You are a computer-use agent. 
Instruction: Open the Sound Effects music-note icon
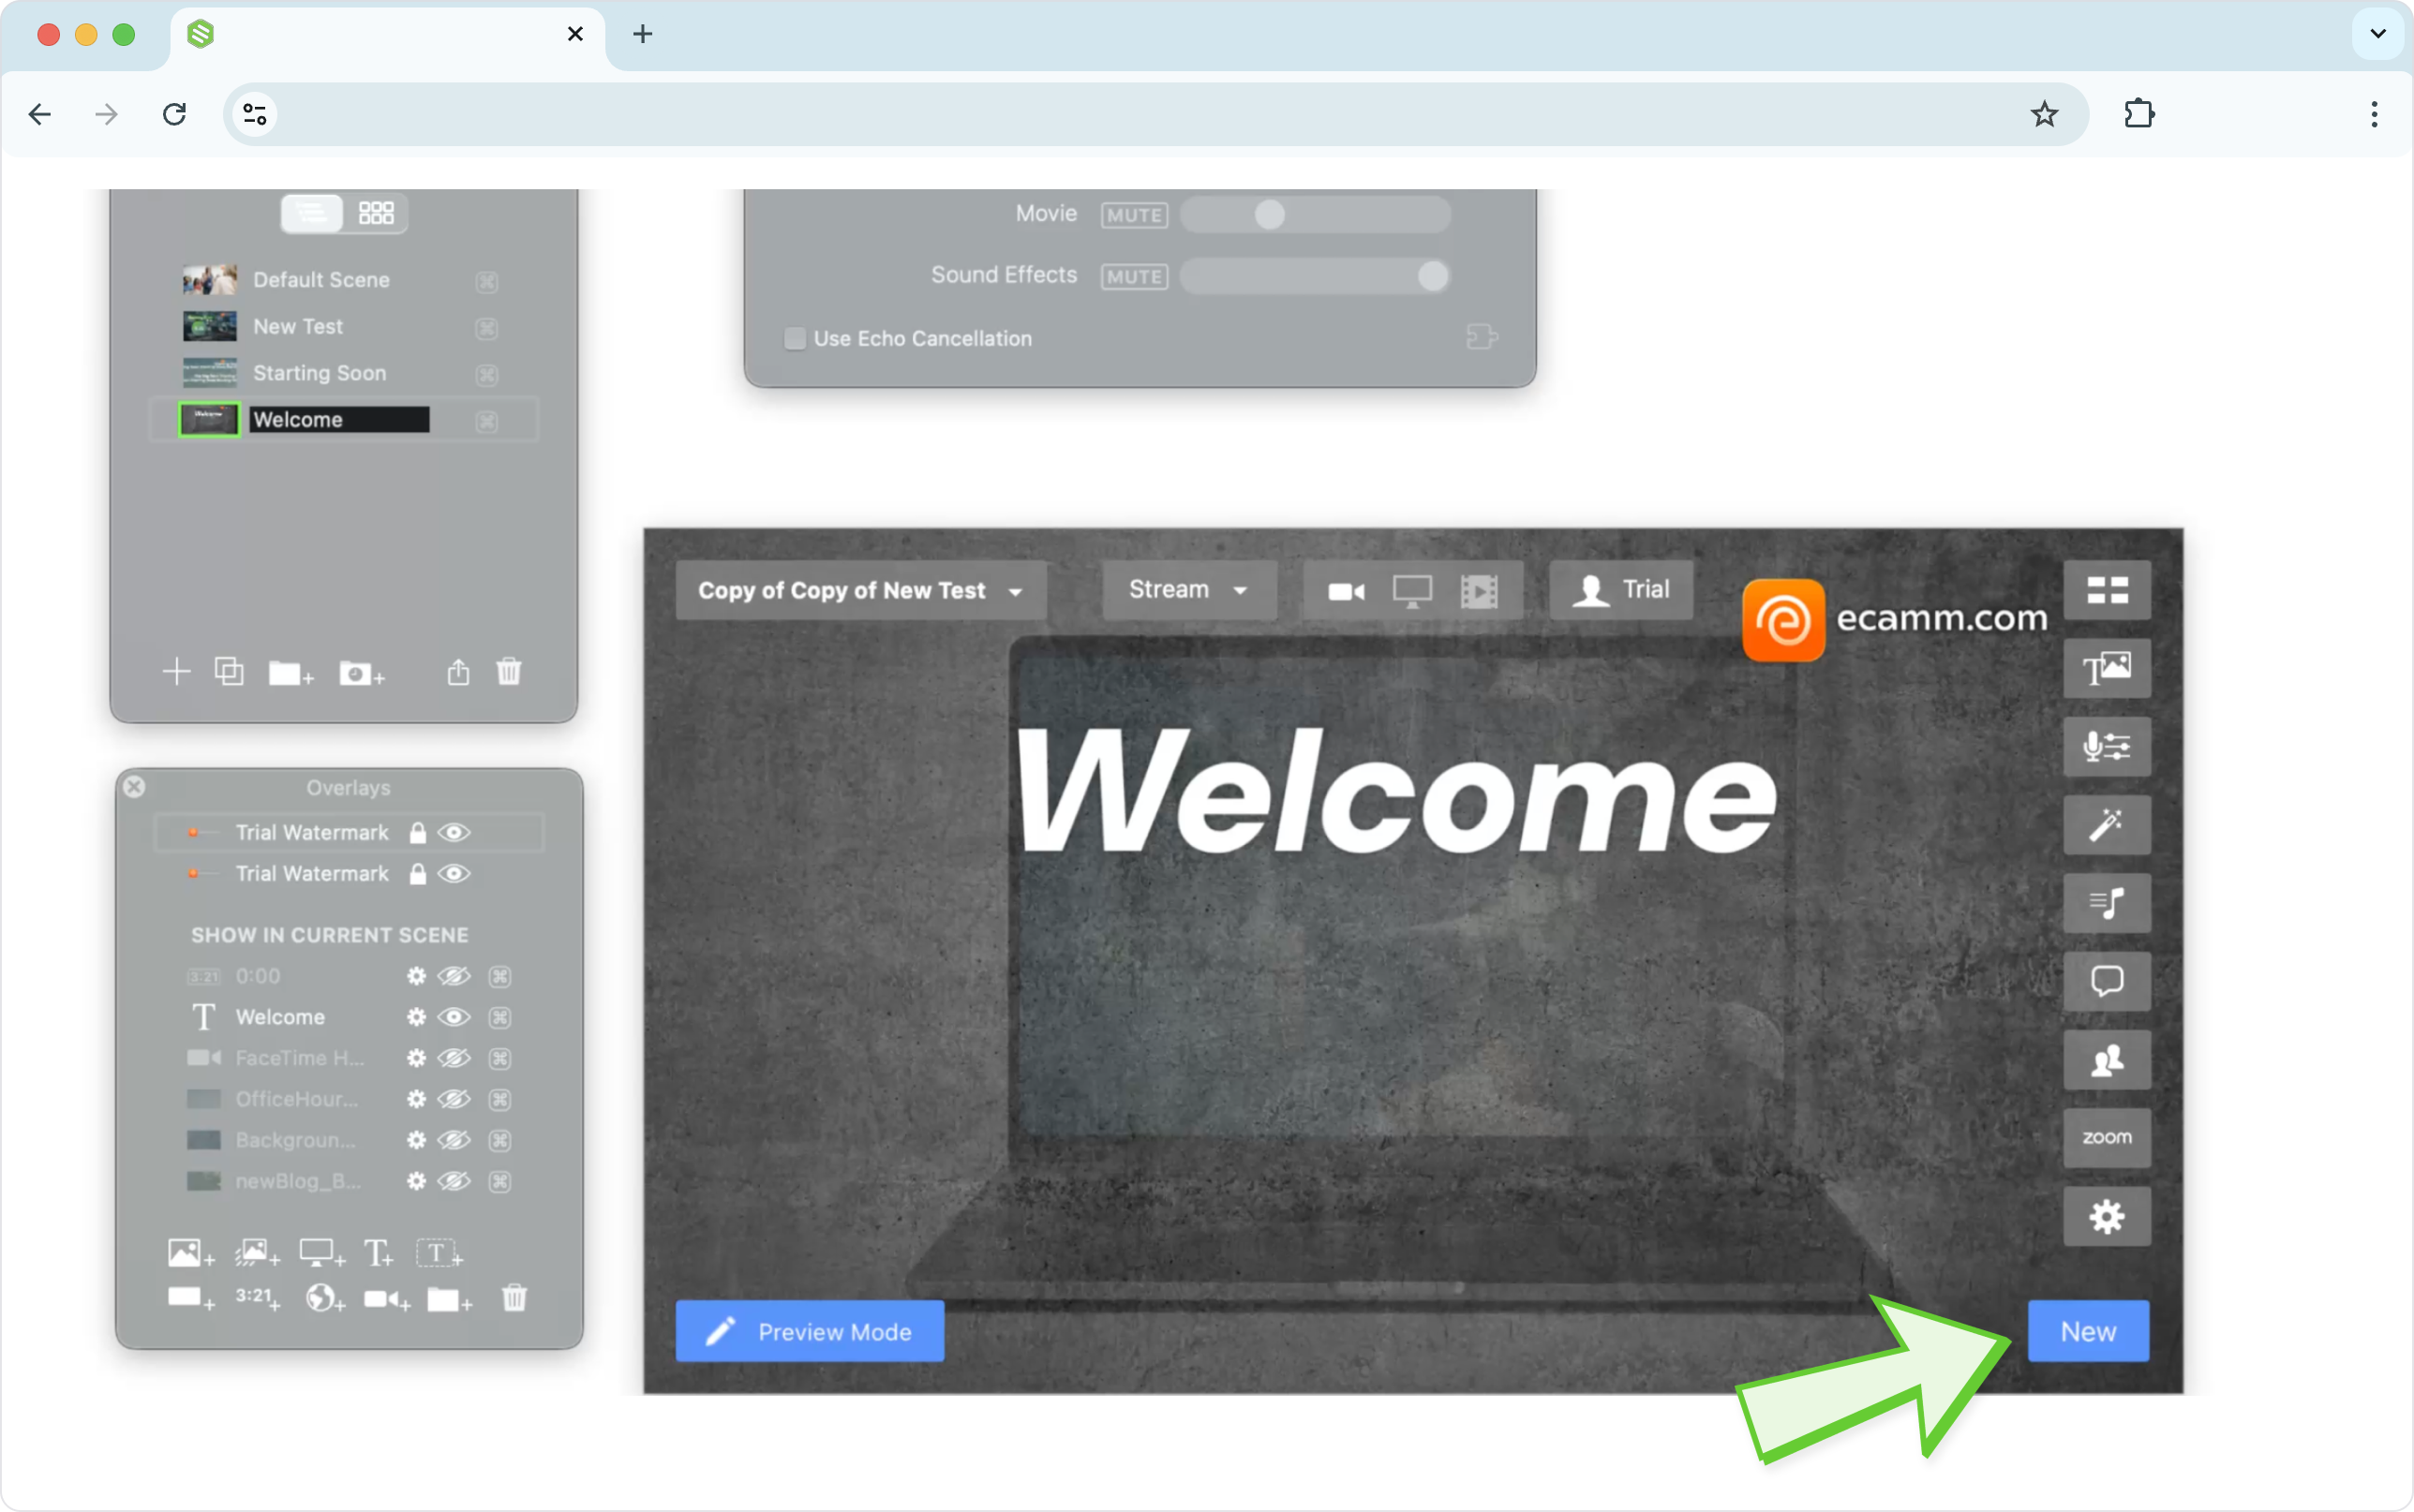click(x=2107, y=903)
